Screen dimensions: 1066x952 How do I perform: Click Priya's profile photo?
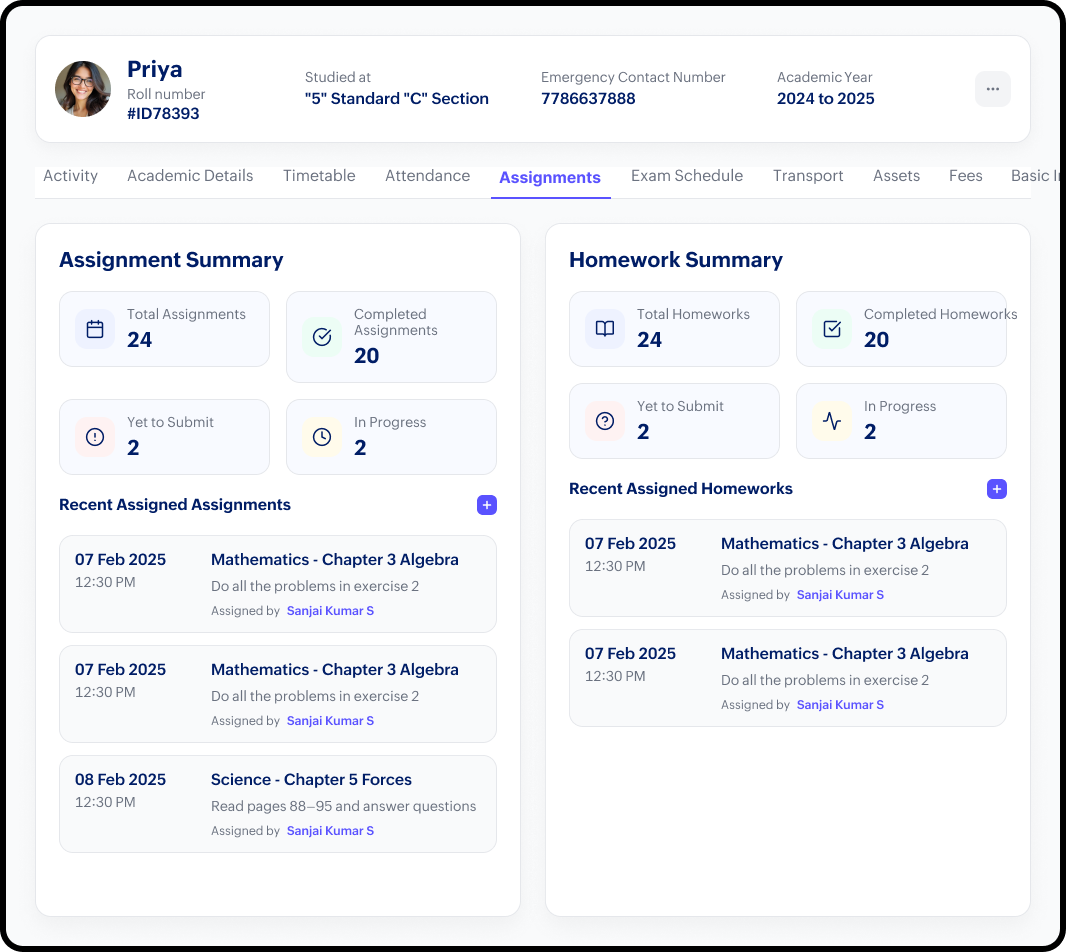tap(83, 89)
